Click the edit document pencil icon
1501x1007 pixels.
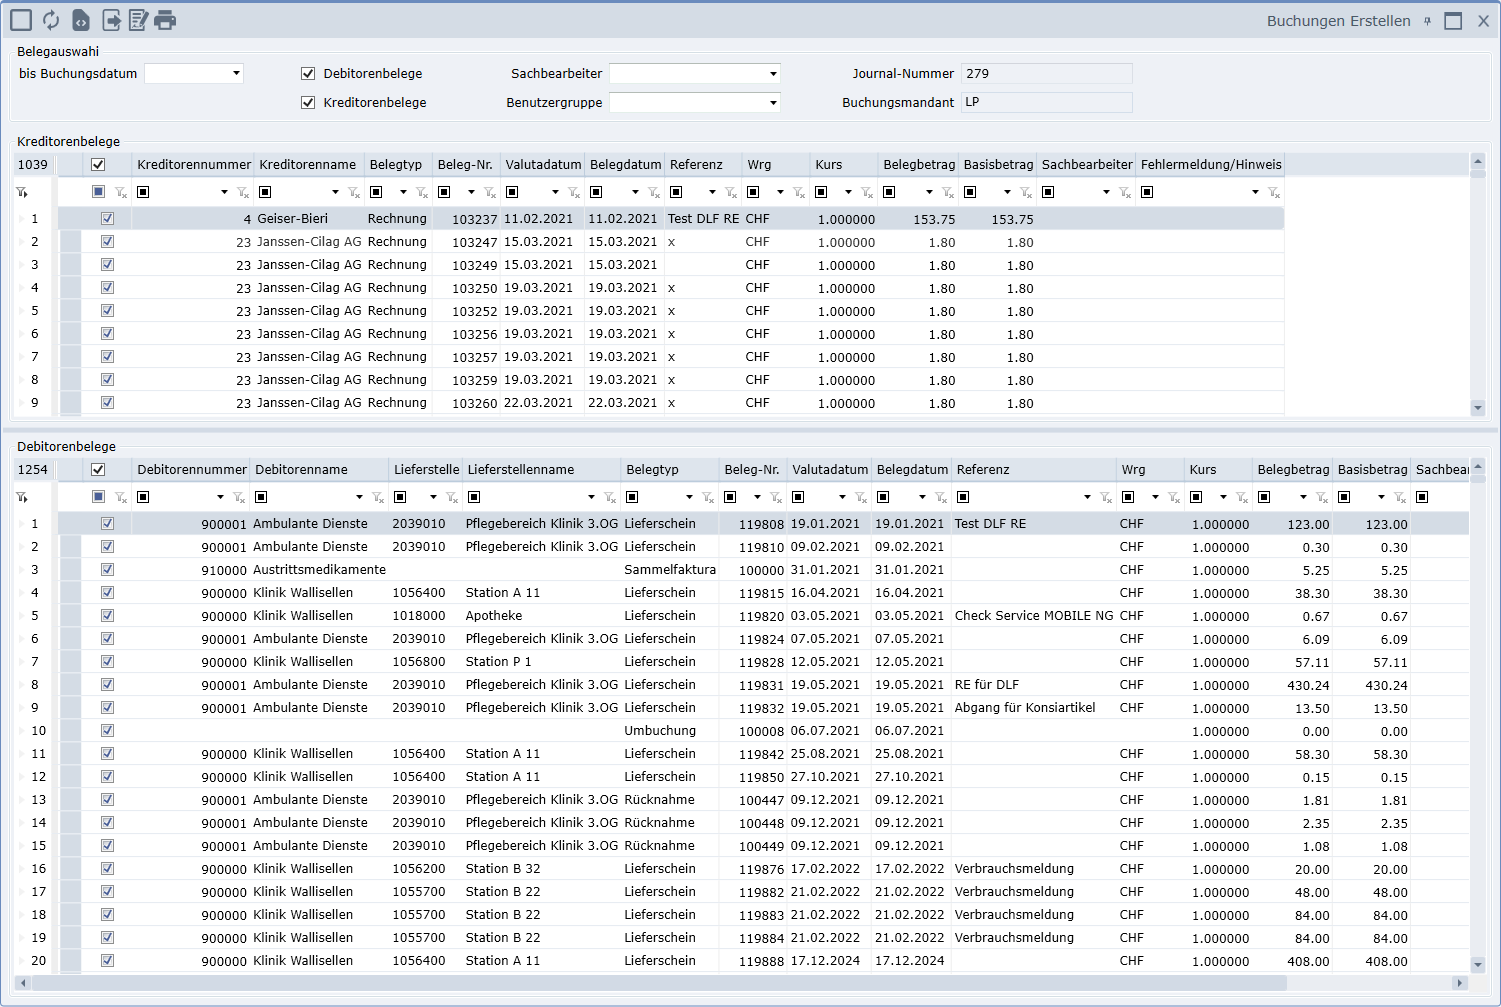(138, 20)
